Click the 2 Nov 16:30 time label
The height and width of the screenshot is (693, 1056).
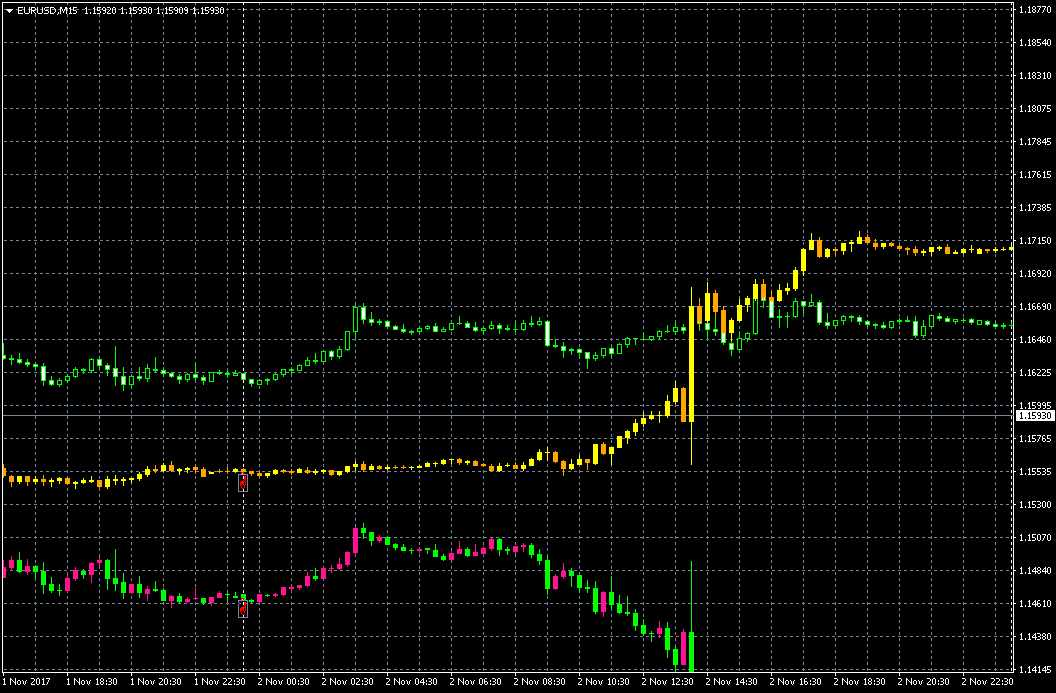[x=797, y=682]
